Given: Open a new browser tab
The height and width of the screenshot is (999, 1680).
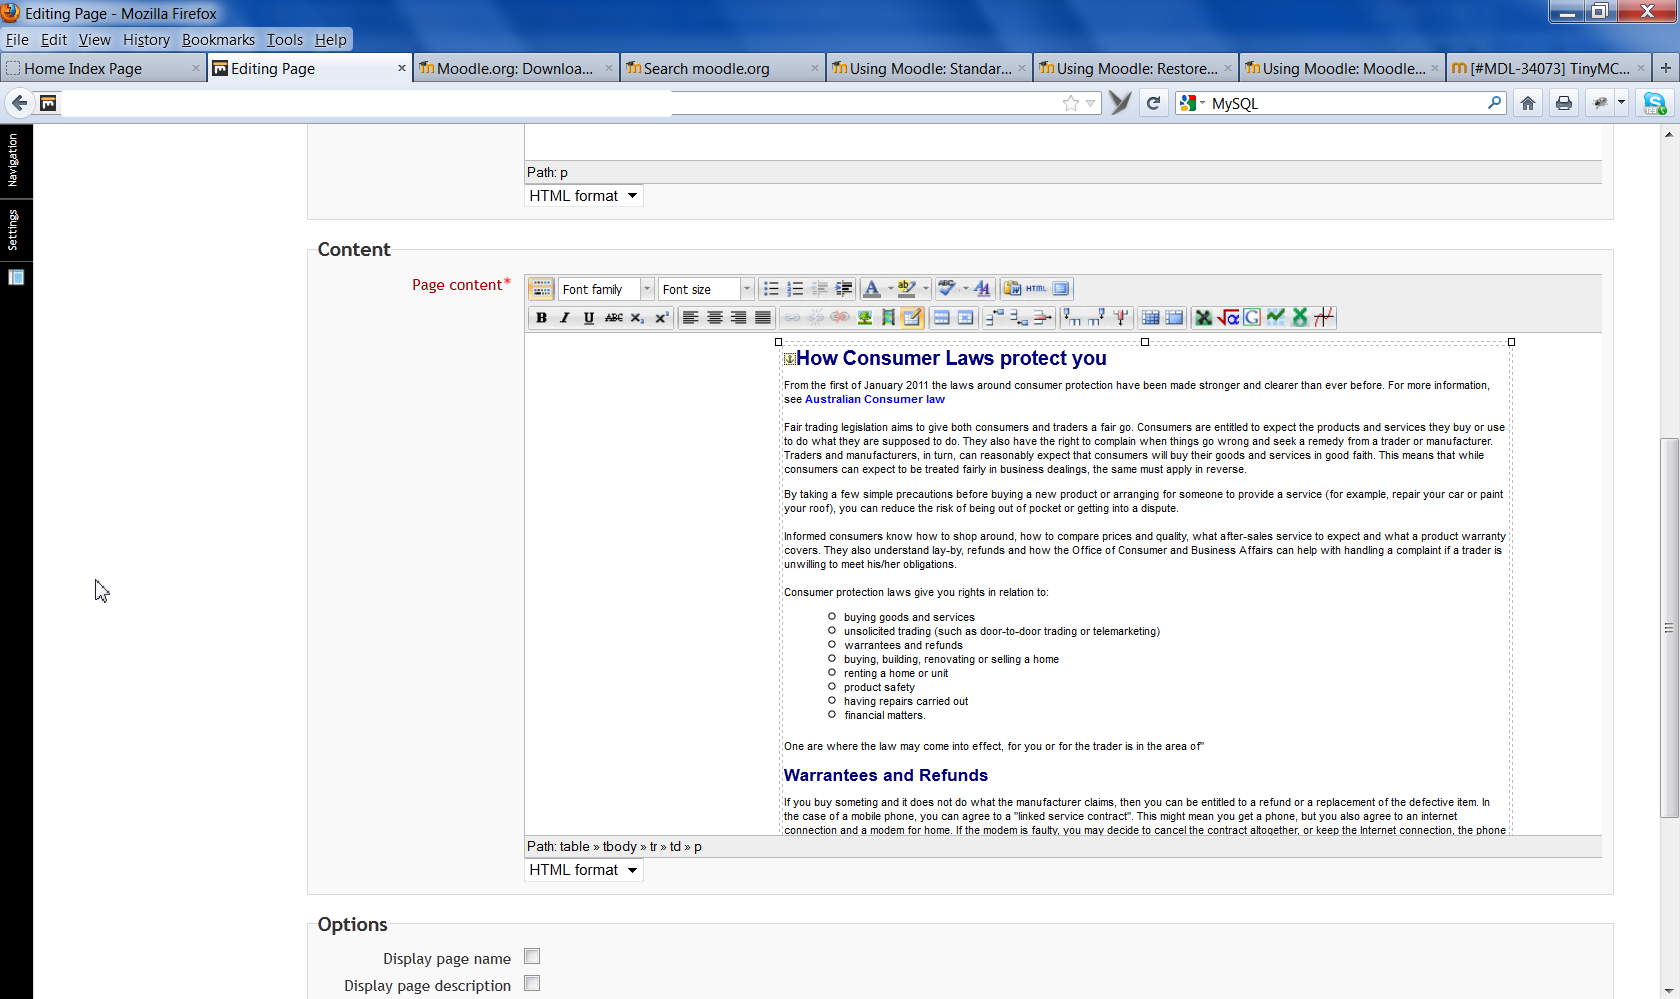Looking at the screenshot, I should coord(1666,68).
